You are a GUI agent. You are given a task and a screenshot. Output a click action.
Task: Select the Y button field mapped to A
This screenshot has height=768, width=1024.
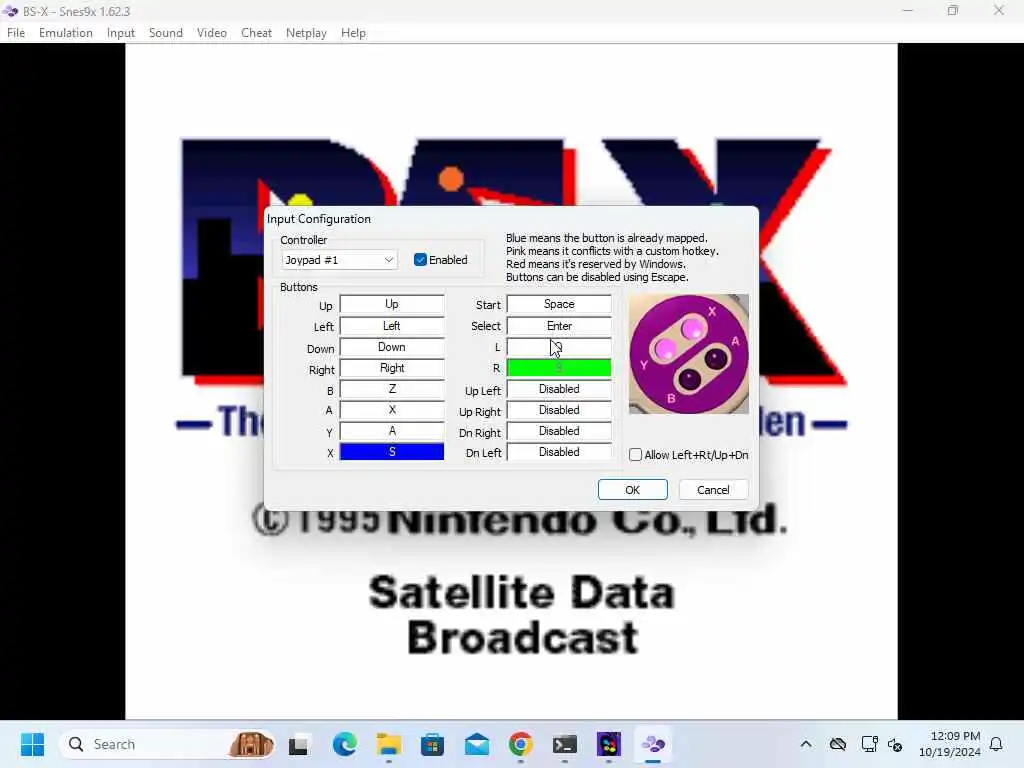[392, 430]
